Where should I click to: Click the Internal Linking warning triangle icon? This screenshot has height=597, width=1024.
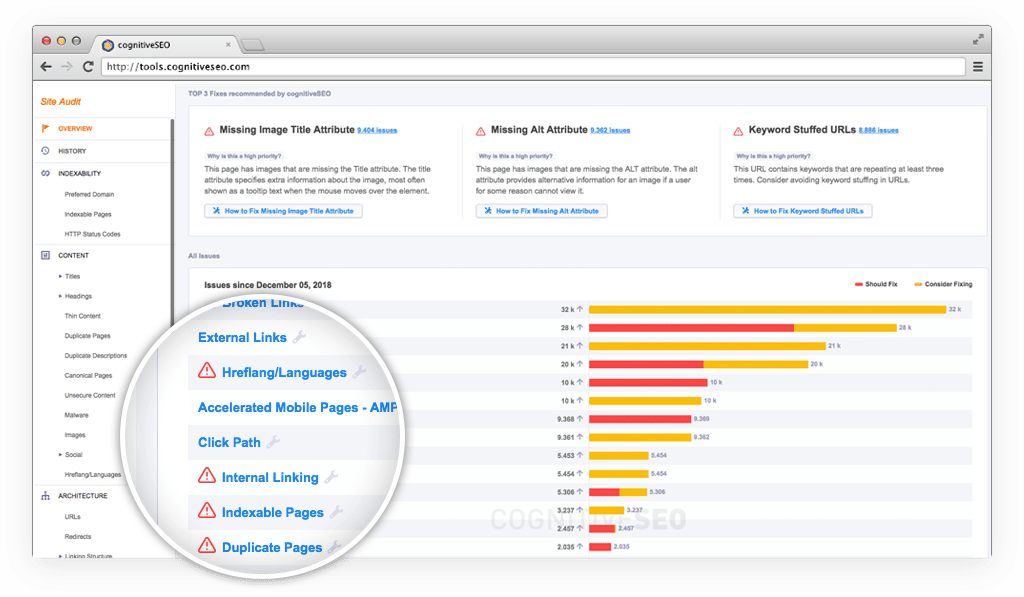(x=207, y=476)
